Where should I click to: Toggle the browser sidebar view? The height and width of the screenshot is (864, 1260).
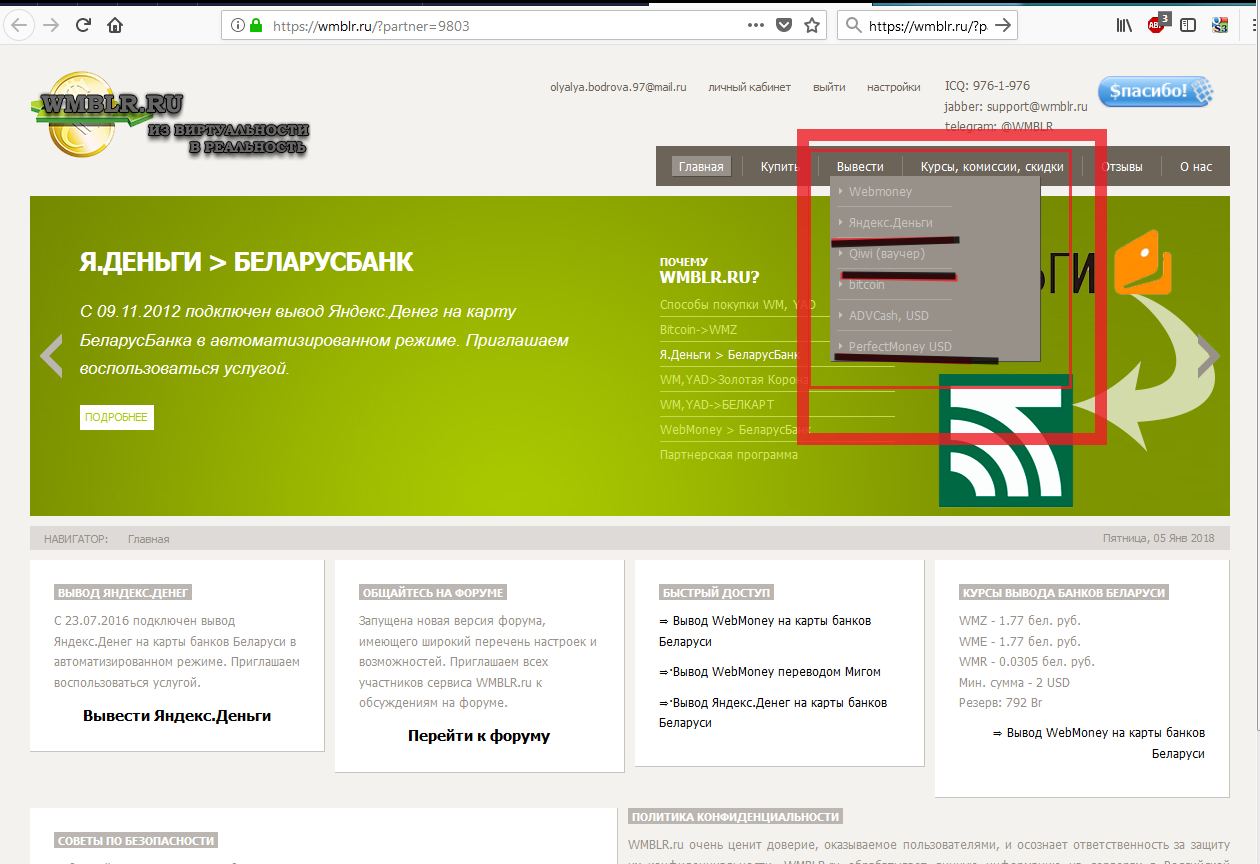(1188, 26)
